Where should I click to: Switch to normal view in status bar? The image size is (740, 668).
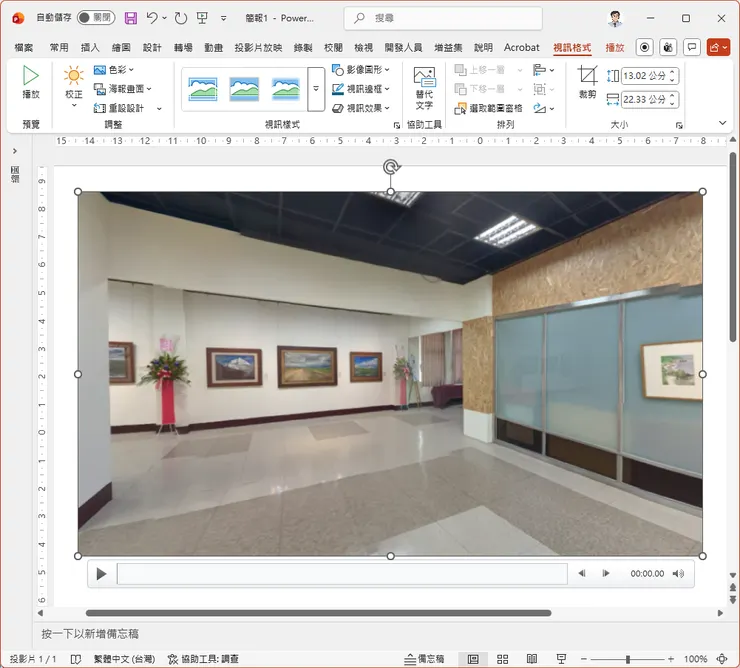click(473, 659)
